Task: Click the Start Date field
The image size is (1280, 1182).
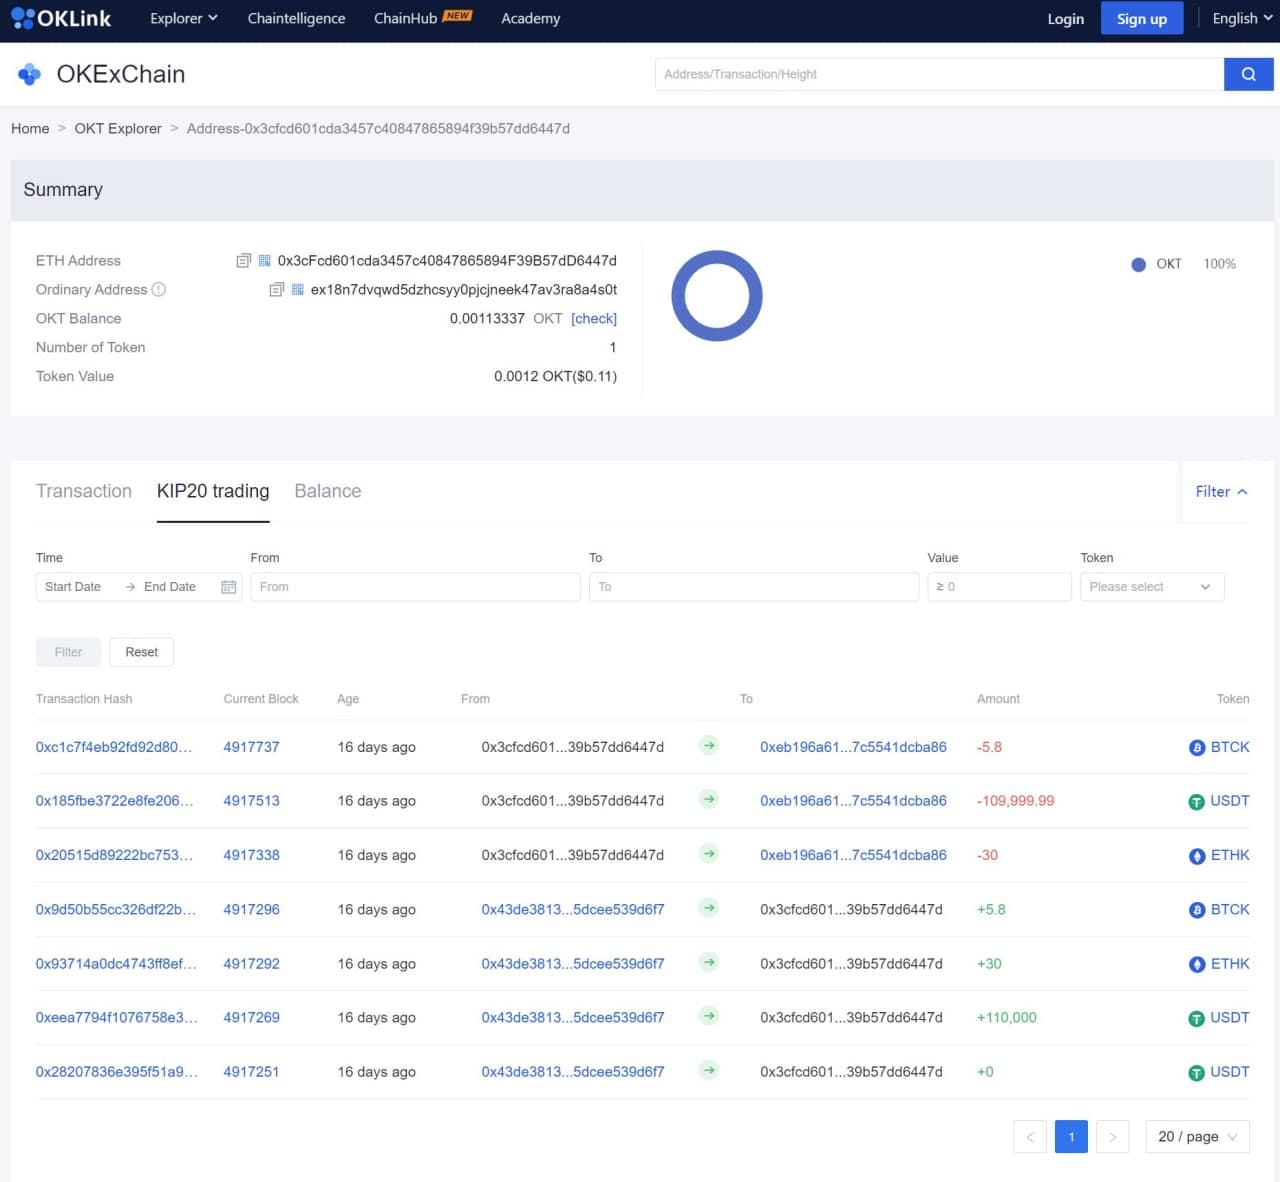Action: point(73,587)
